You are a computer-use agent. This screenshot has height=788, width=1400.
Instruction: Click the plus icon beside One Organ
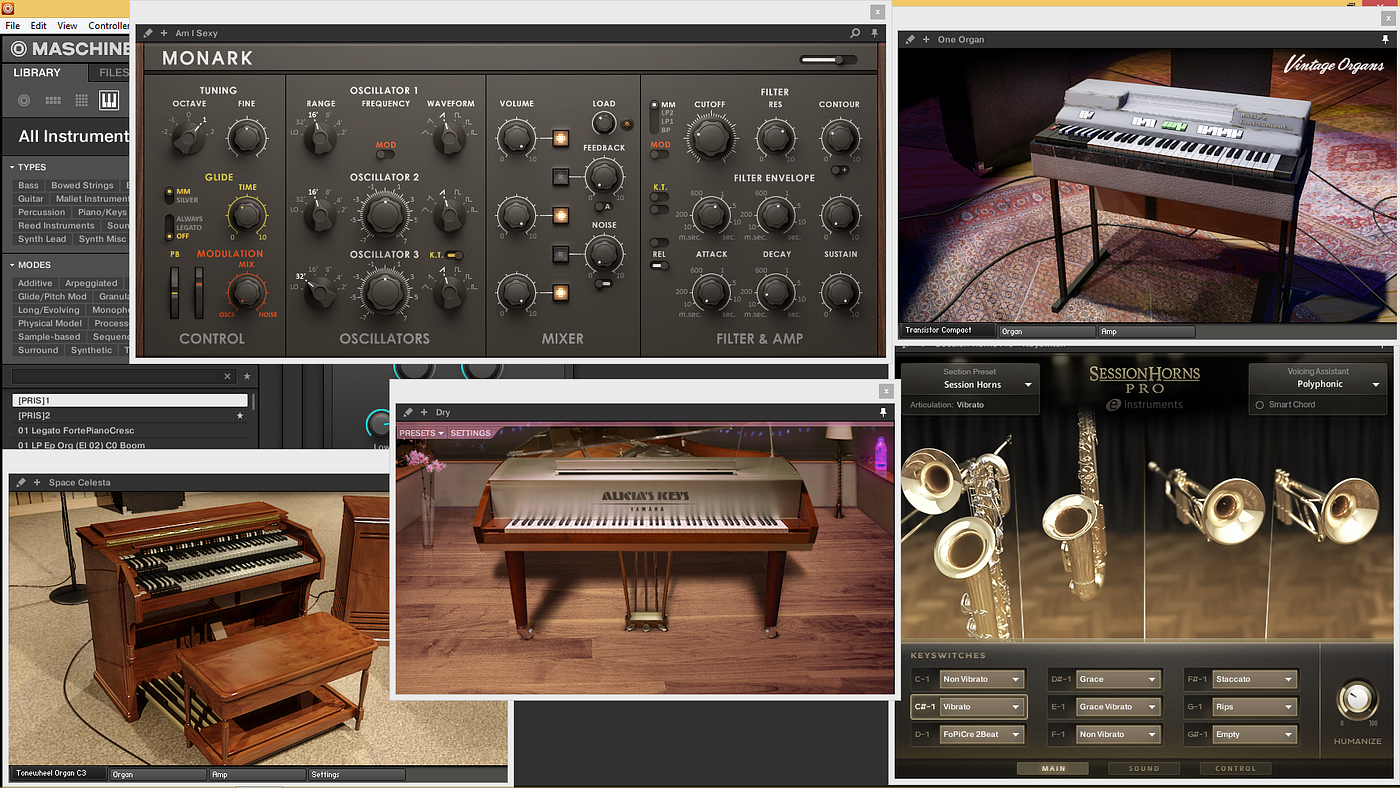[926, 39]
